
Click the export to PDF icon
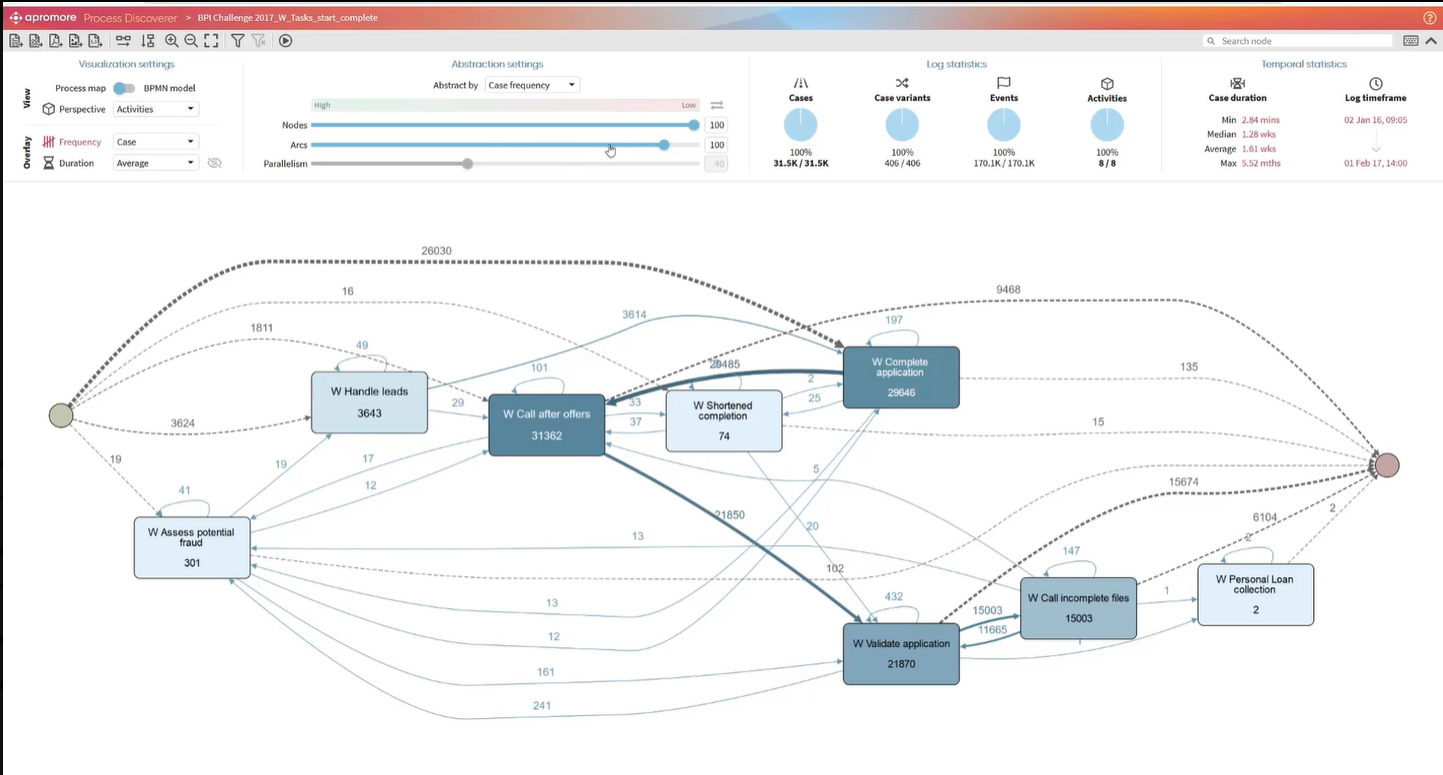pos(56,41)
